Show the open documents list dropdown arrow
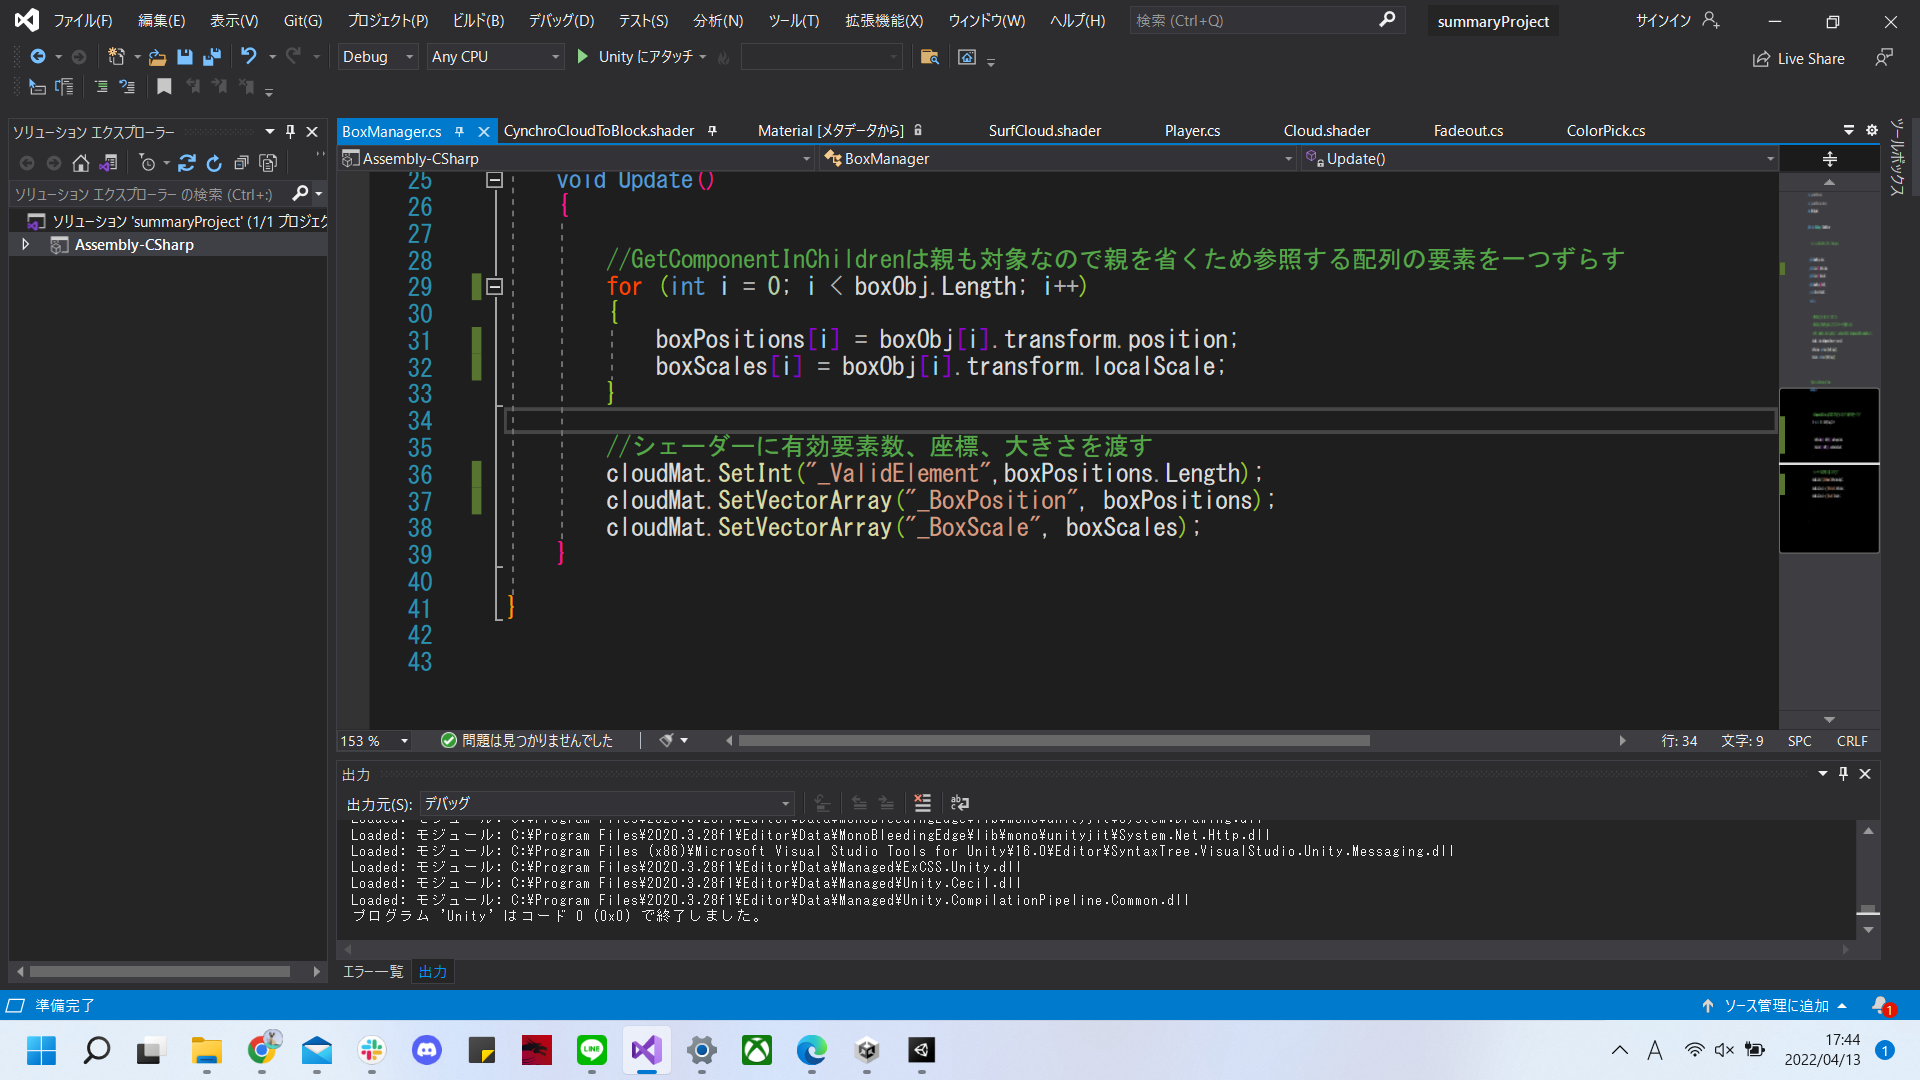1920x1080 pixels. [1849, 130]
